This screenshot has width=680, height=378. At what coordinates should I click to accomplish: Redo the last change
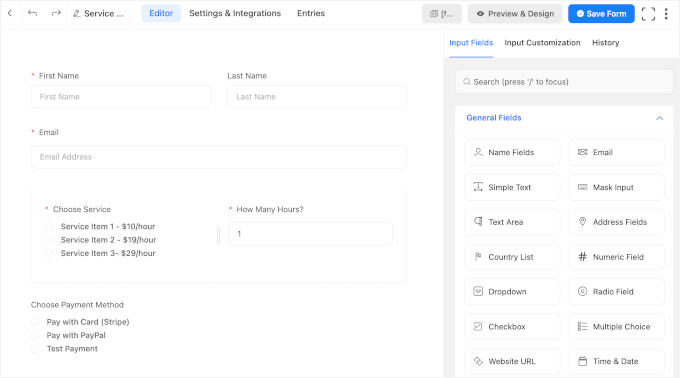[x=56, y=13]
